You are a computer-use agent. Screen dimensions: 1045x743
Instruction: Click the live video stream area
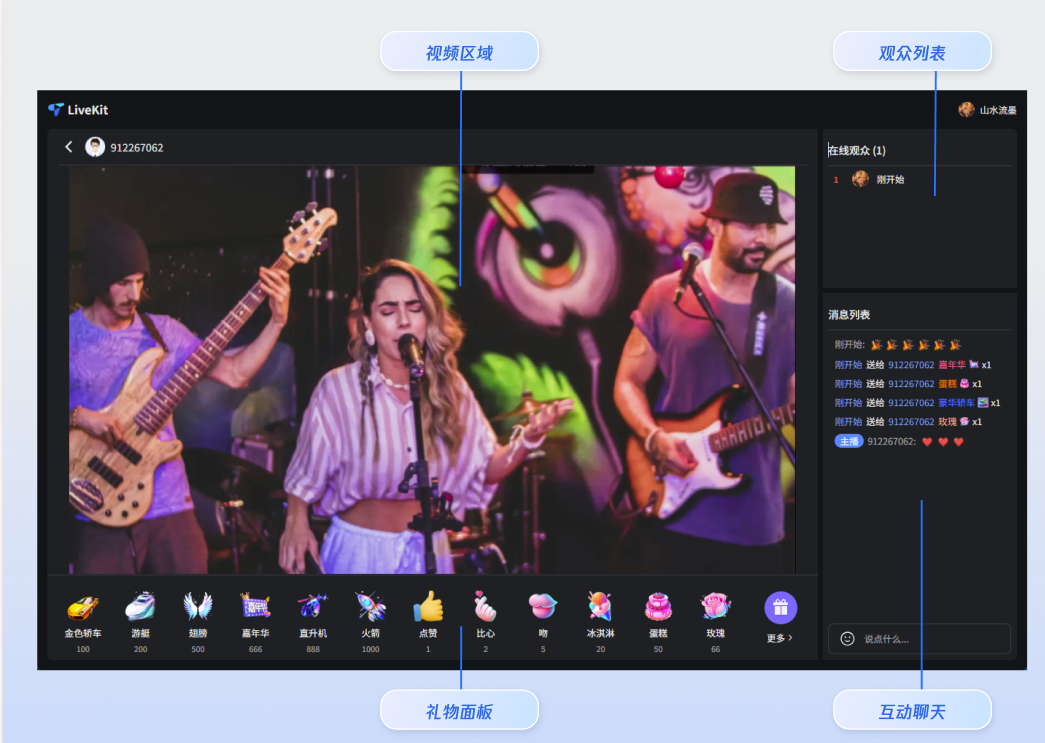click(432, 370)
